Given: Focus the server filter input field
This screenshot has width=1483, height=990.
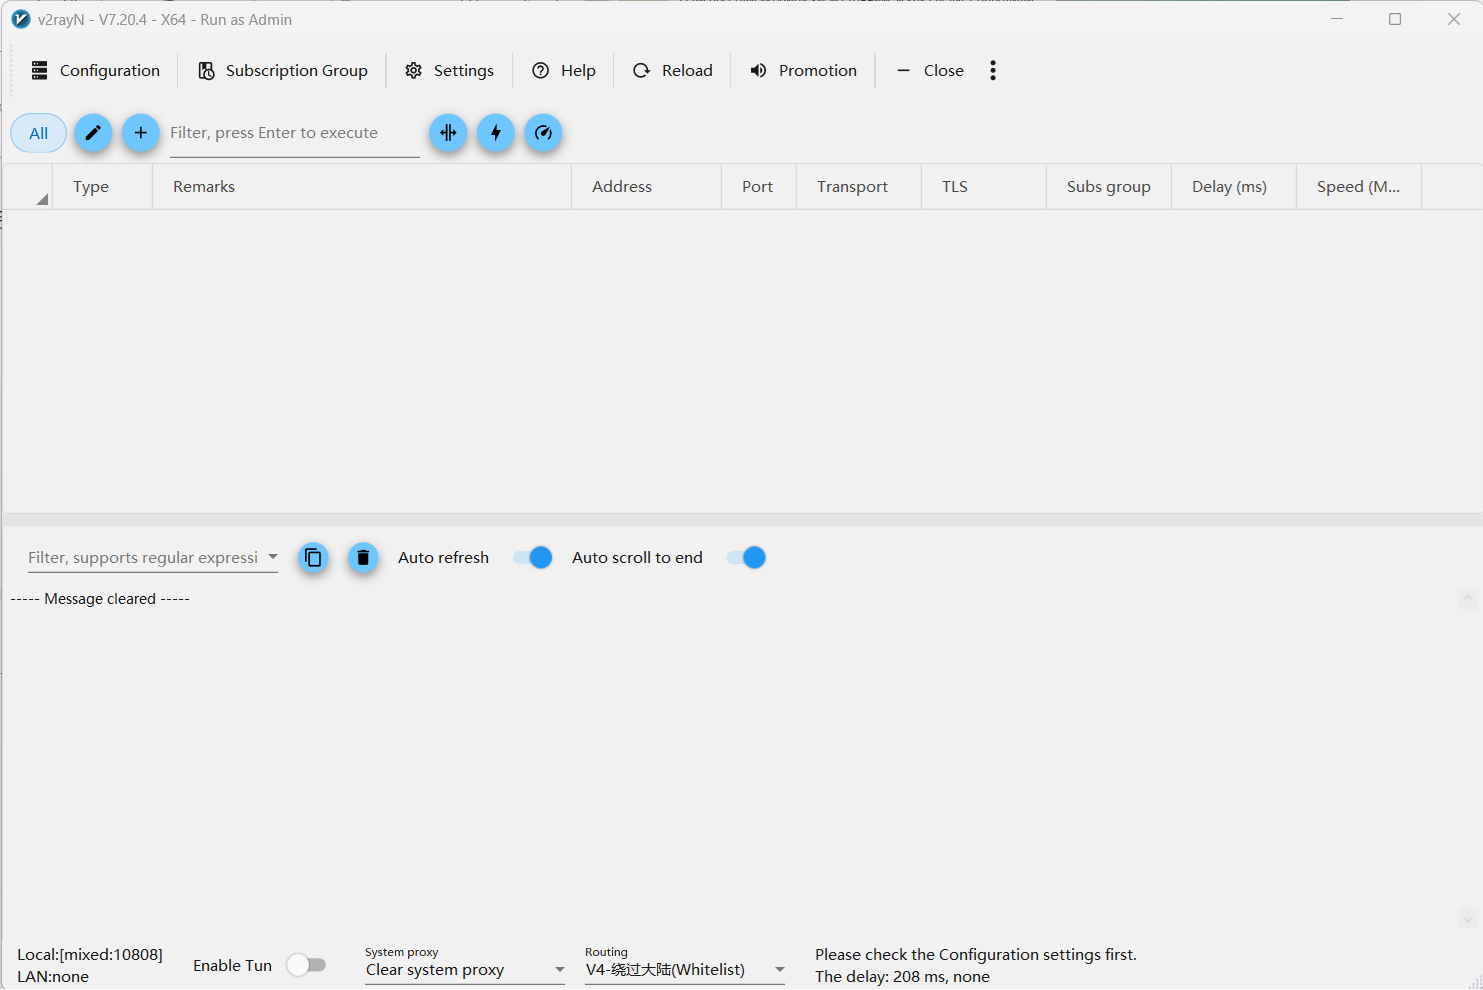Looking at the screenshot, I should click(x=295, y=134).
